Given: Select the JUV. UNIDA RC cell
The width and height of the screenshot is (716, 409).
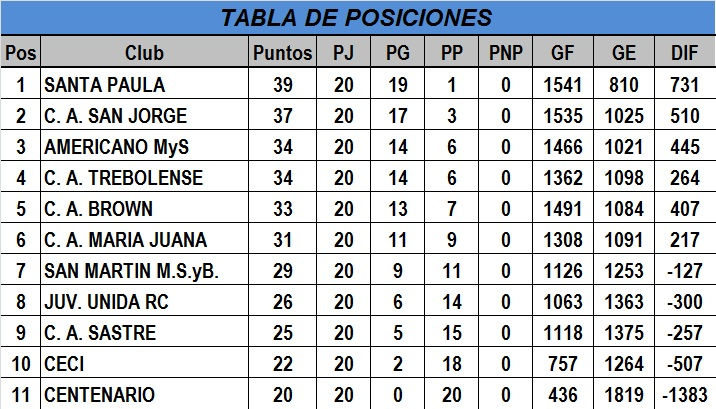Looking at the screenshot, I should (144, 302).
